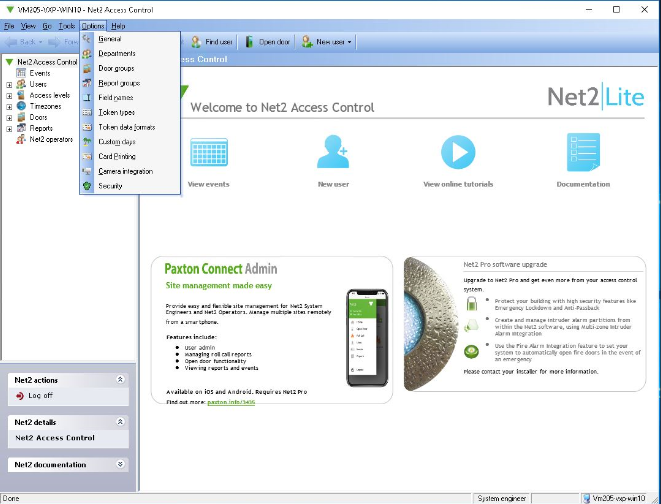Click Log off action

tap(40, 396)
